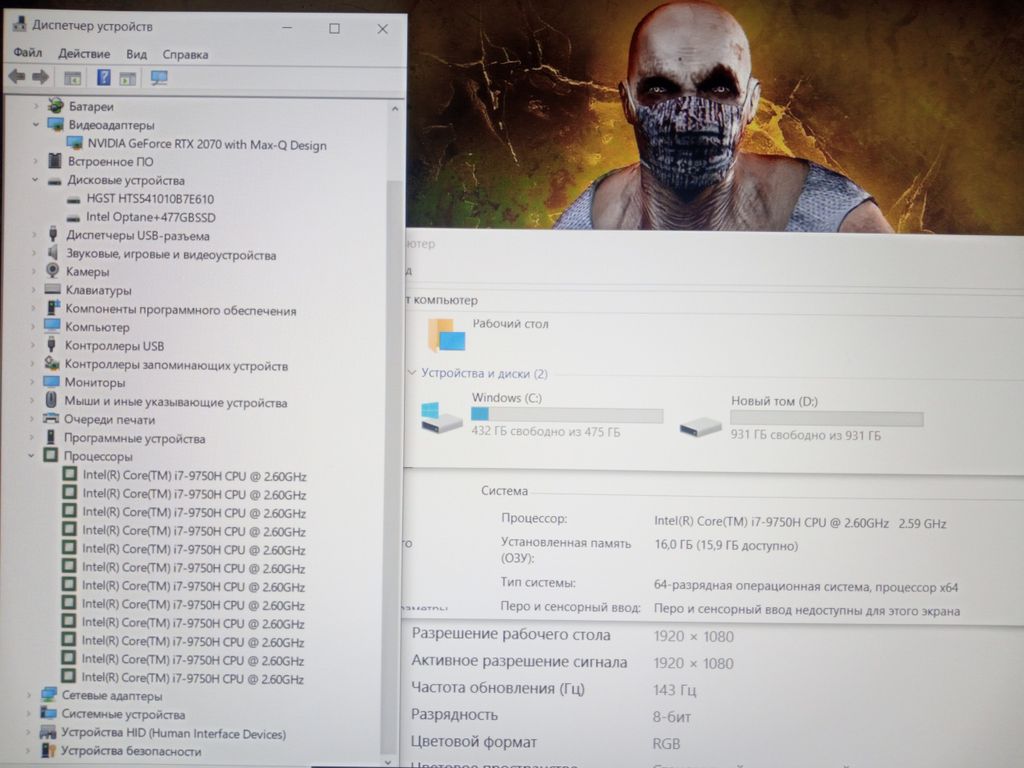Select the Программные устройства category icon
The width and height of the screenshot is (1024, 768).
tap(51, 438)
